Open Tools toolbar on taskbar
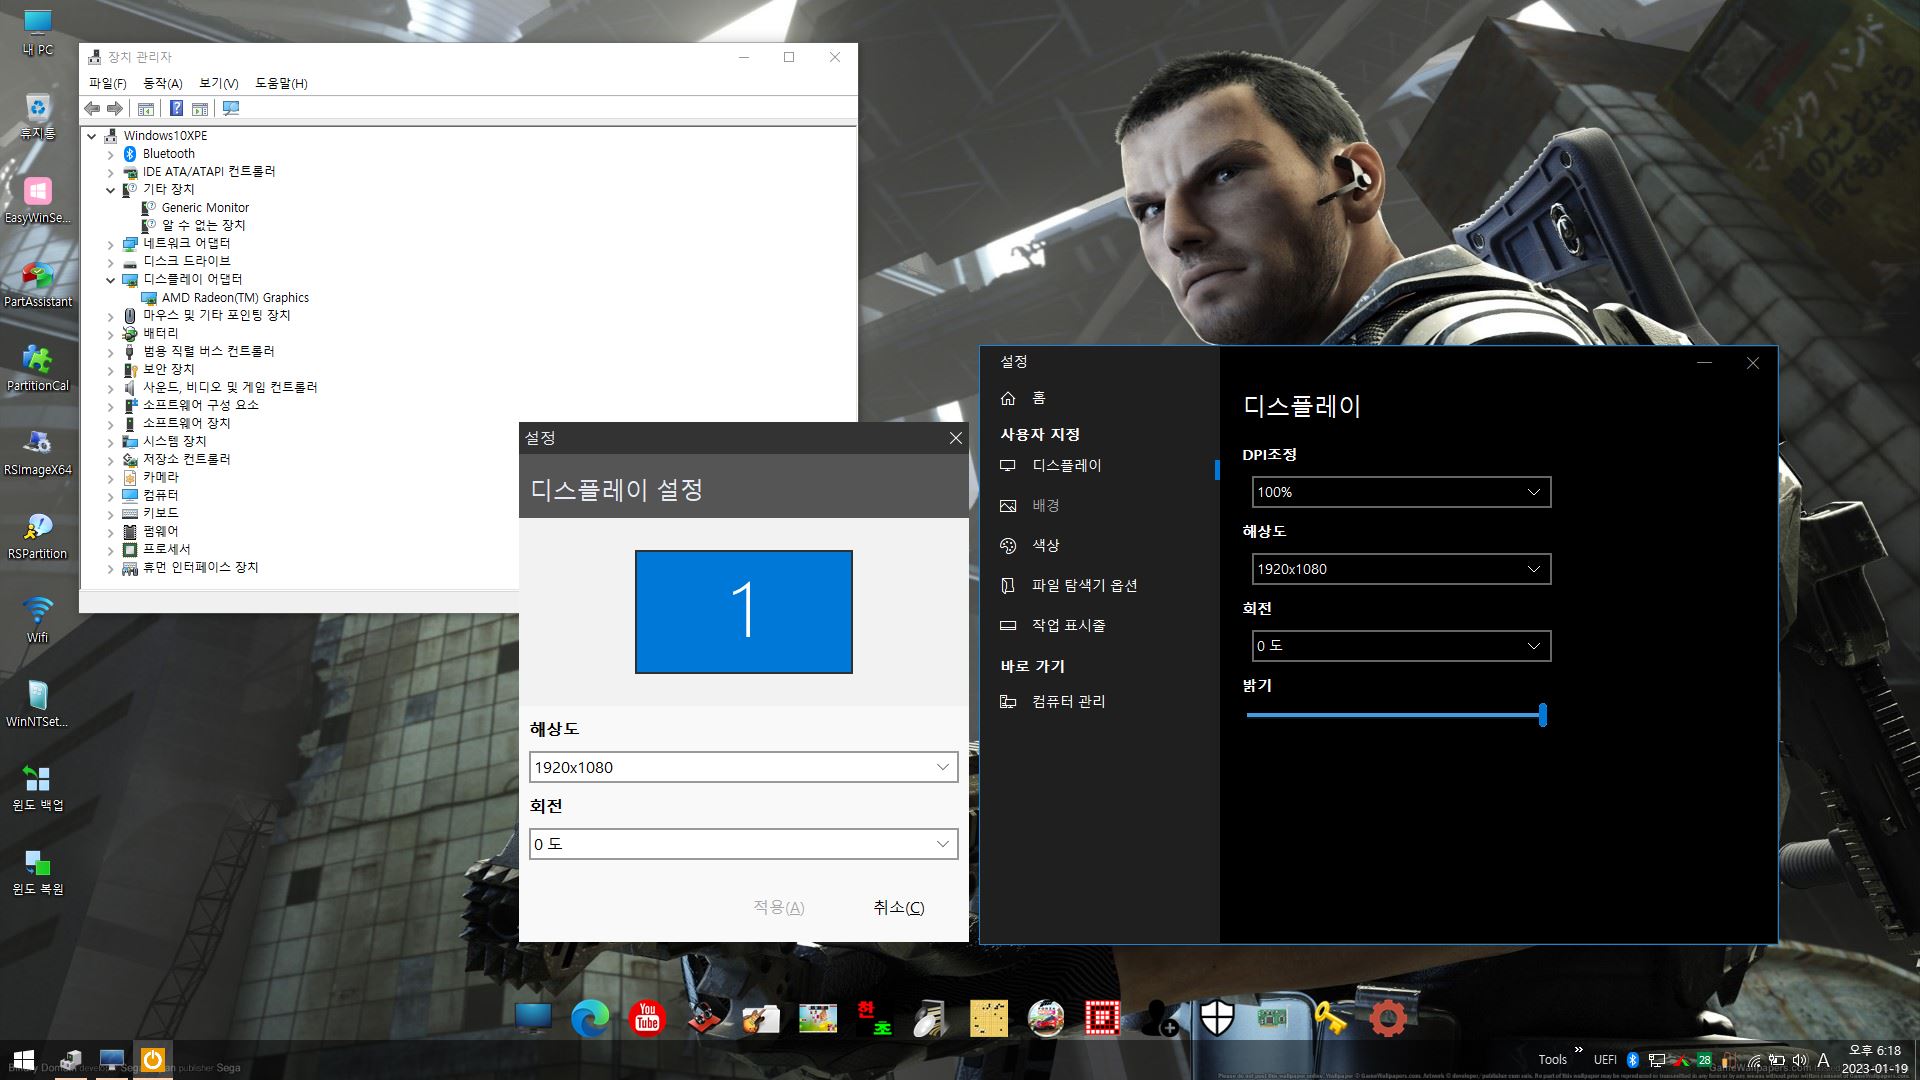This screenshot has height=1080, width=1920. tap(1552, 1060)
